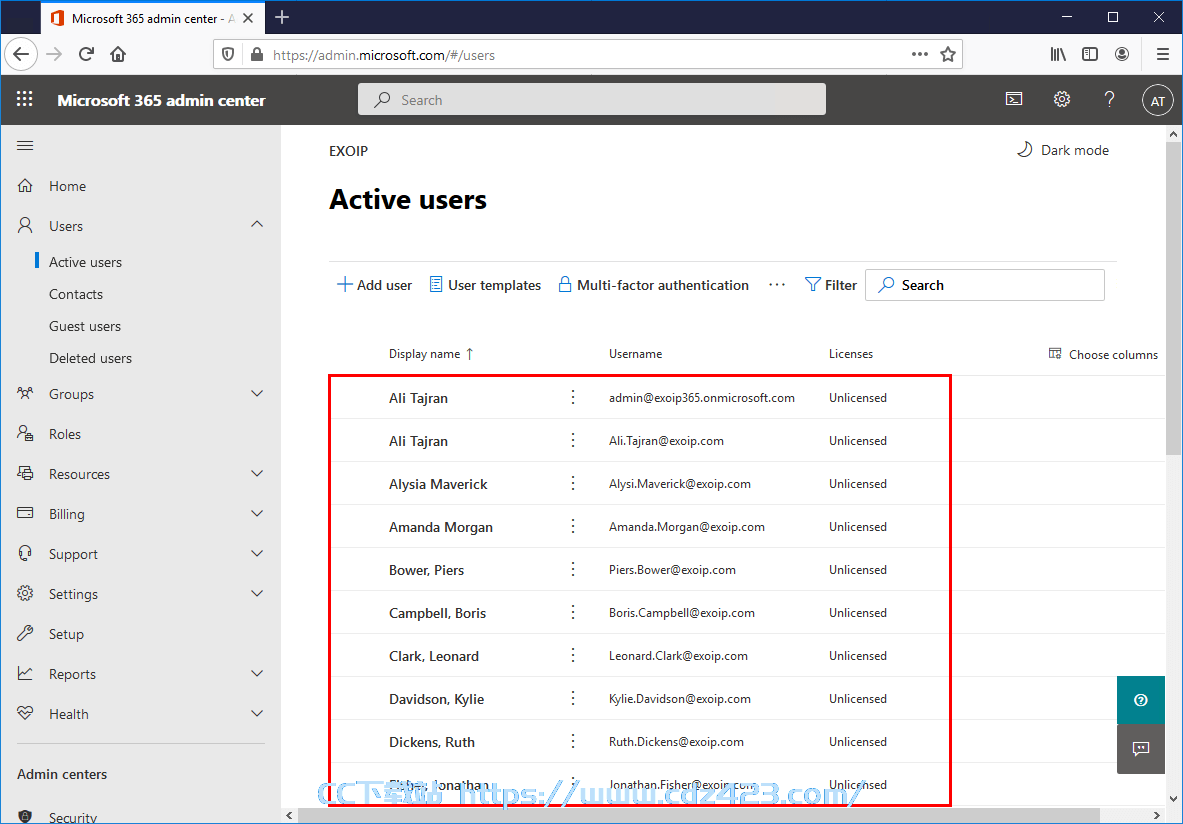The image size is (1183, 824).
Task: Click Choose columns
Action: 1103,354
